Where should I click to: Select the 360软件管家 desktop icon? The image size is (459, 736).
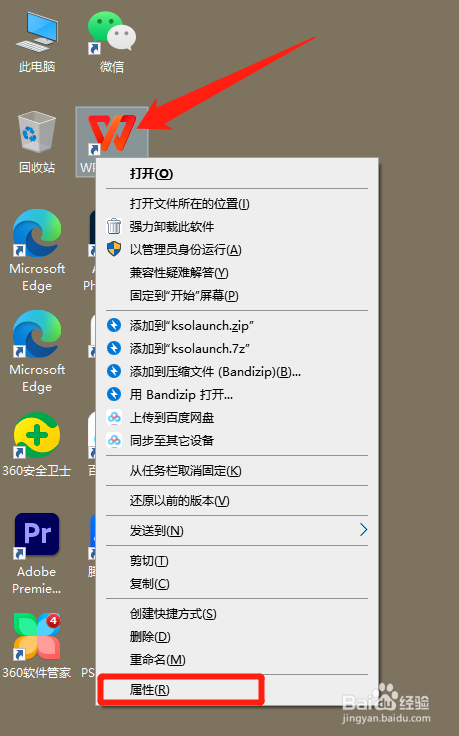coord(37,646)
